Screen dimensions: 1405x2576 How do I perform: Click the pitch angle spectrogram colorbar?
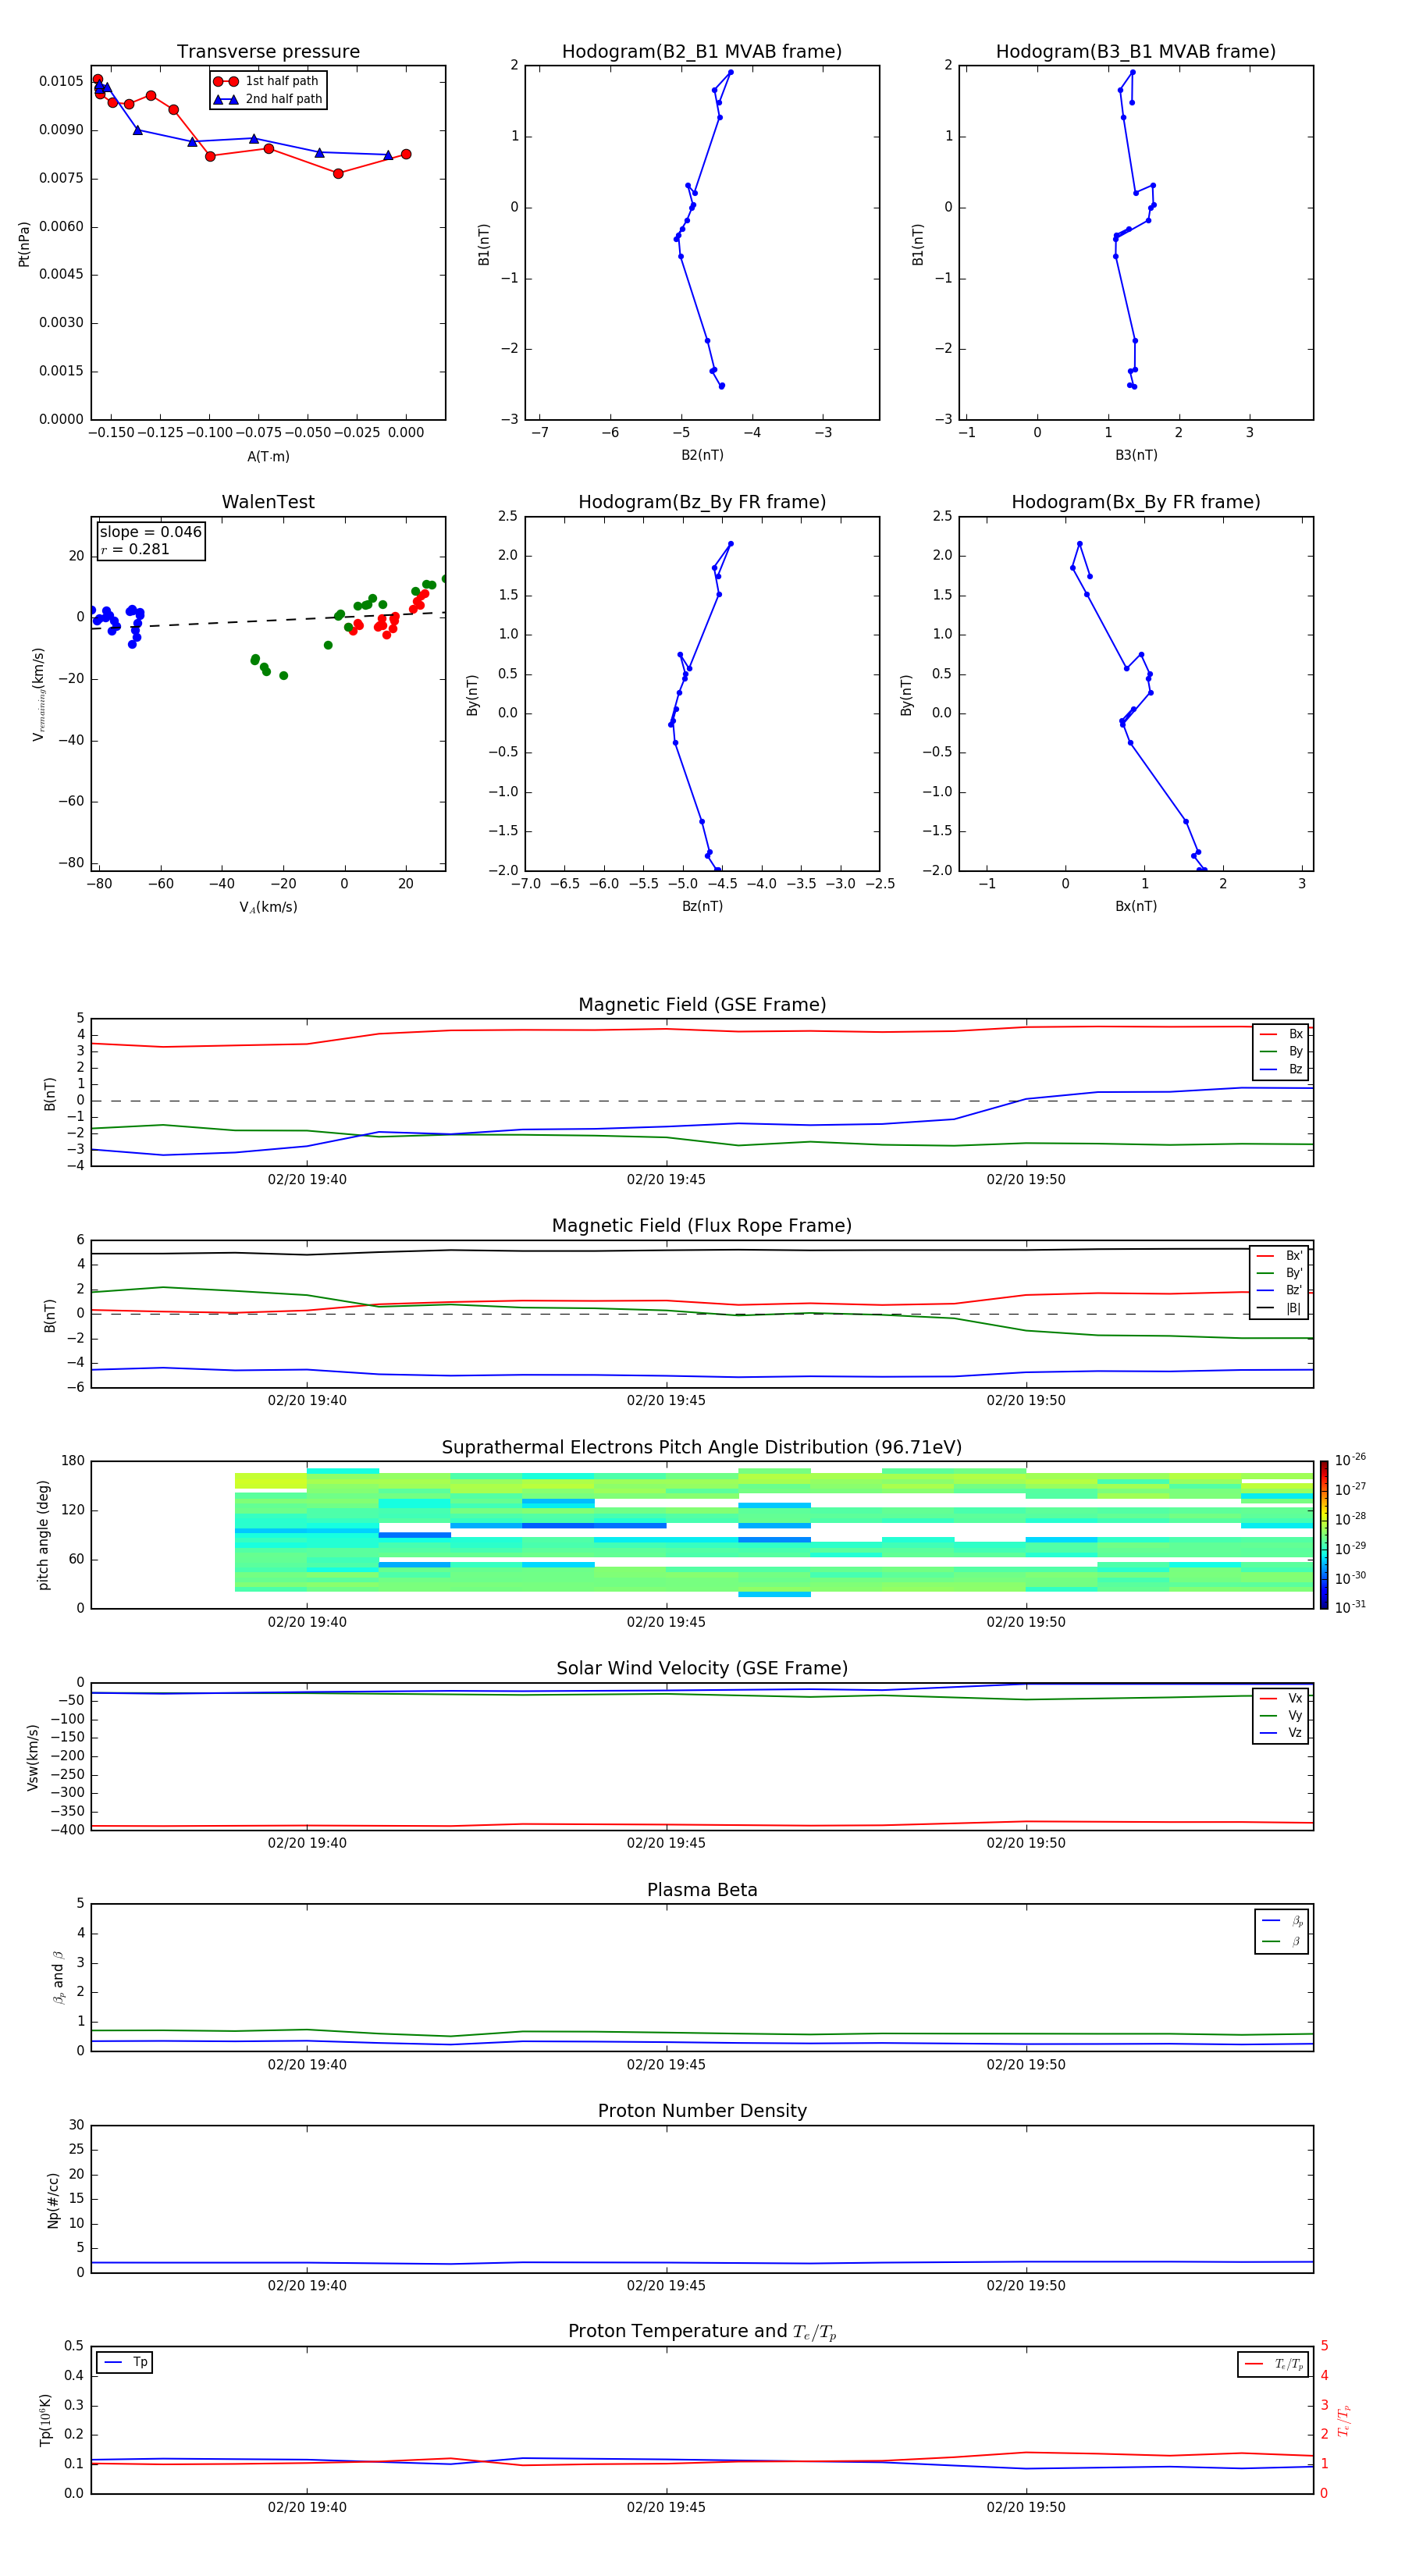(x=1324, y=1535)
